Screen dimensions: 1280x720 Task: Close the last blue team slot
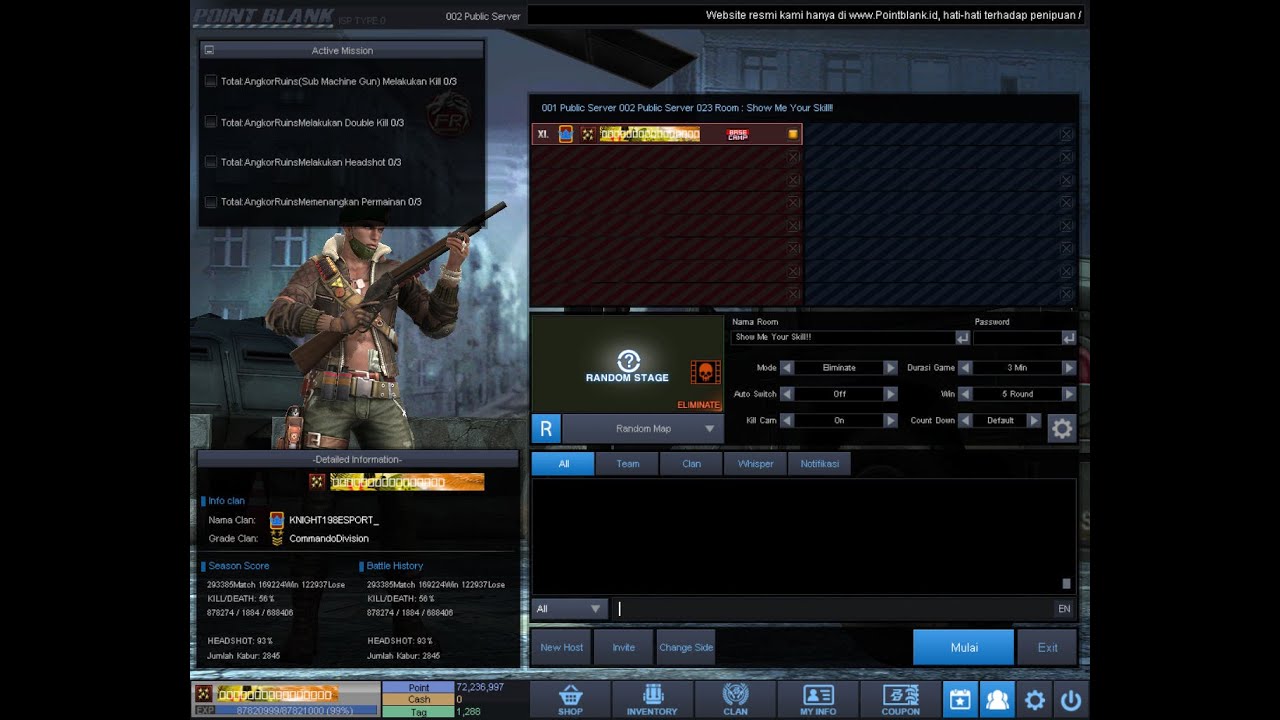click(x=1066, y=294)
